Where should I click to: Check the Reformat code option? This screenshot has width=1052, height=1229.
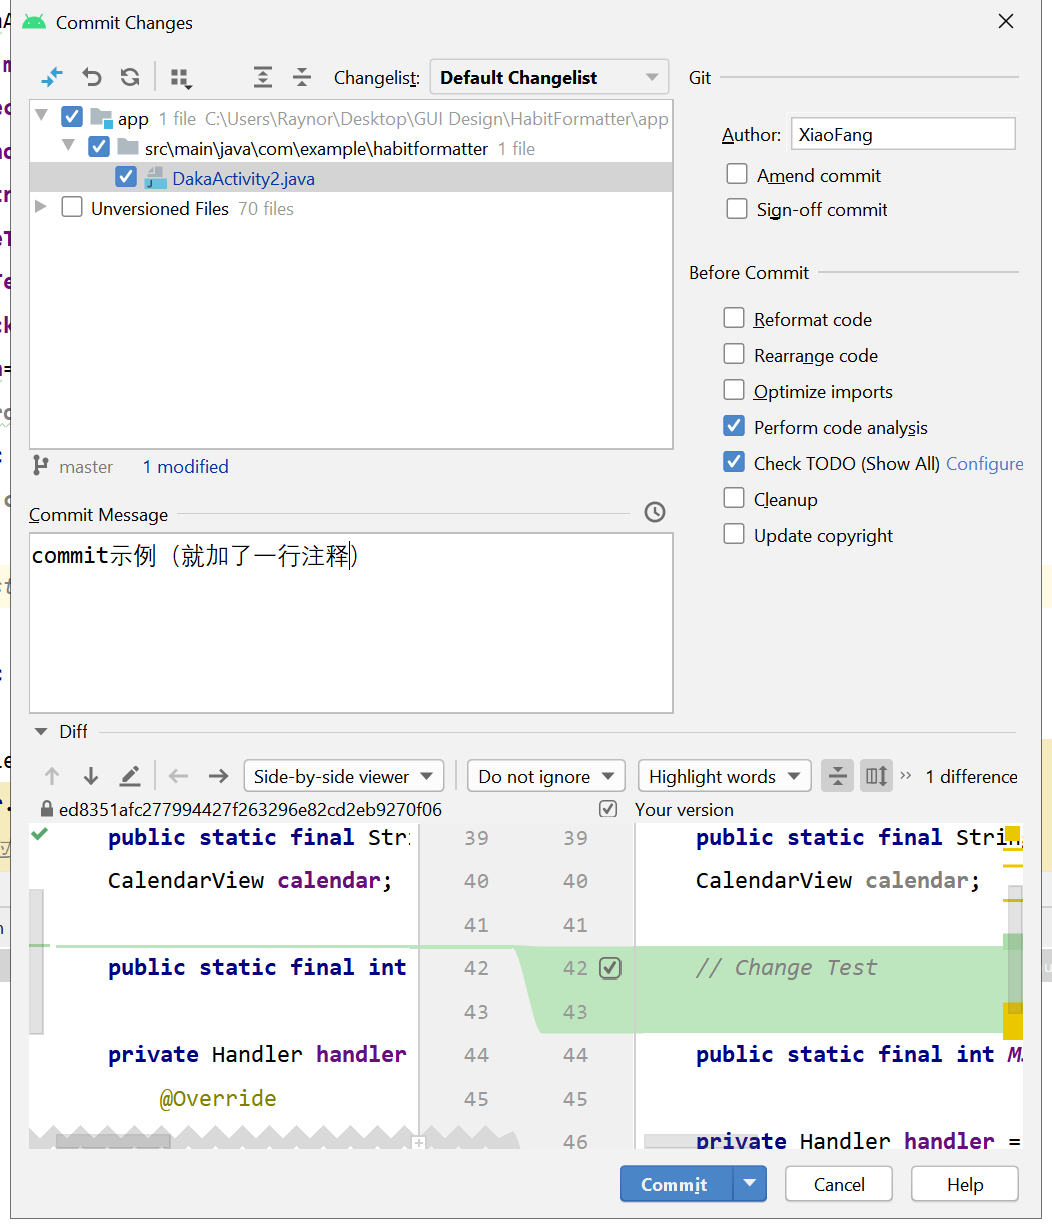(x=734, y=319)
